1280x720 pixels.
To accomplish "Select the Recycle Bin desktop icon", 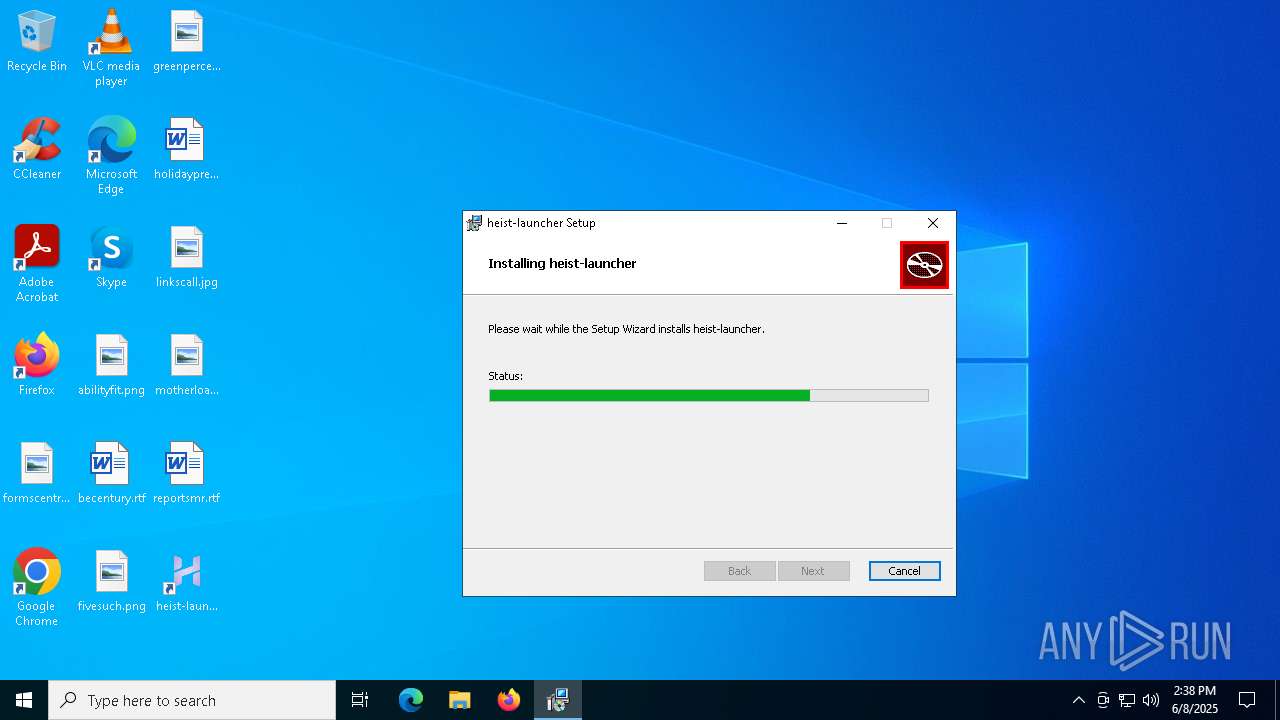I will point(37,42).
